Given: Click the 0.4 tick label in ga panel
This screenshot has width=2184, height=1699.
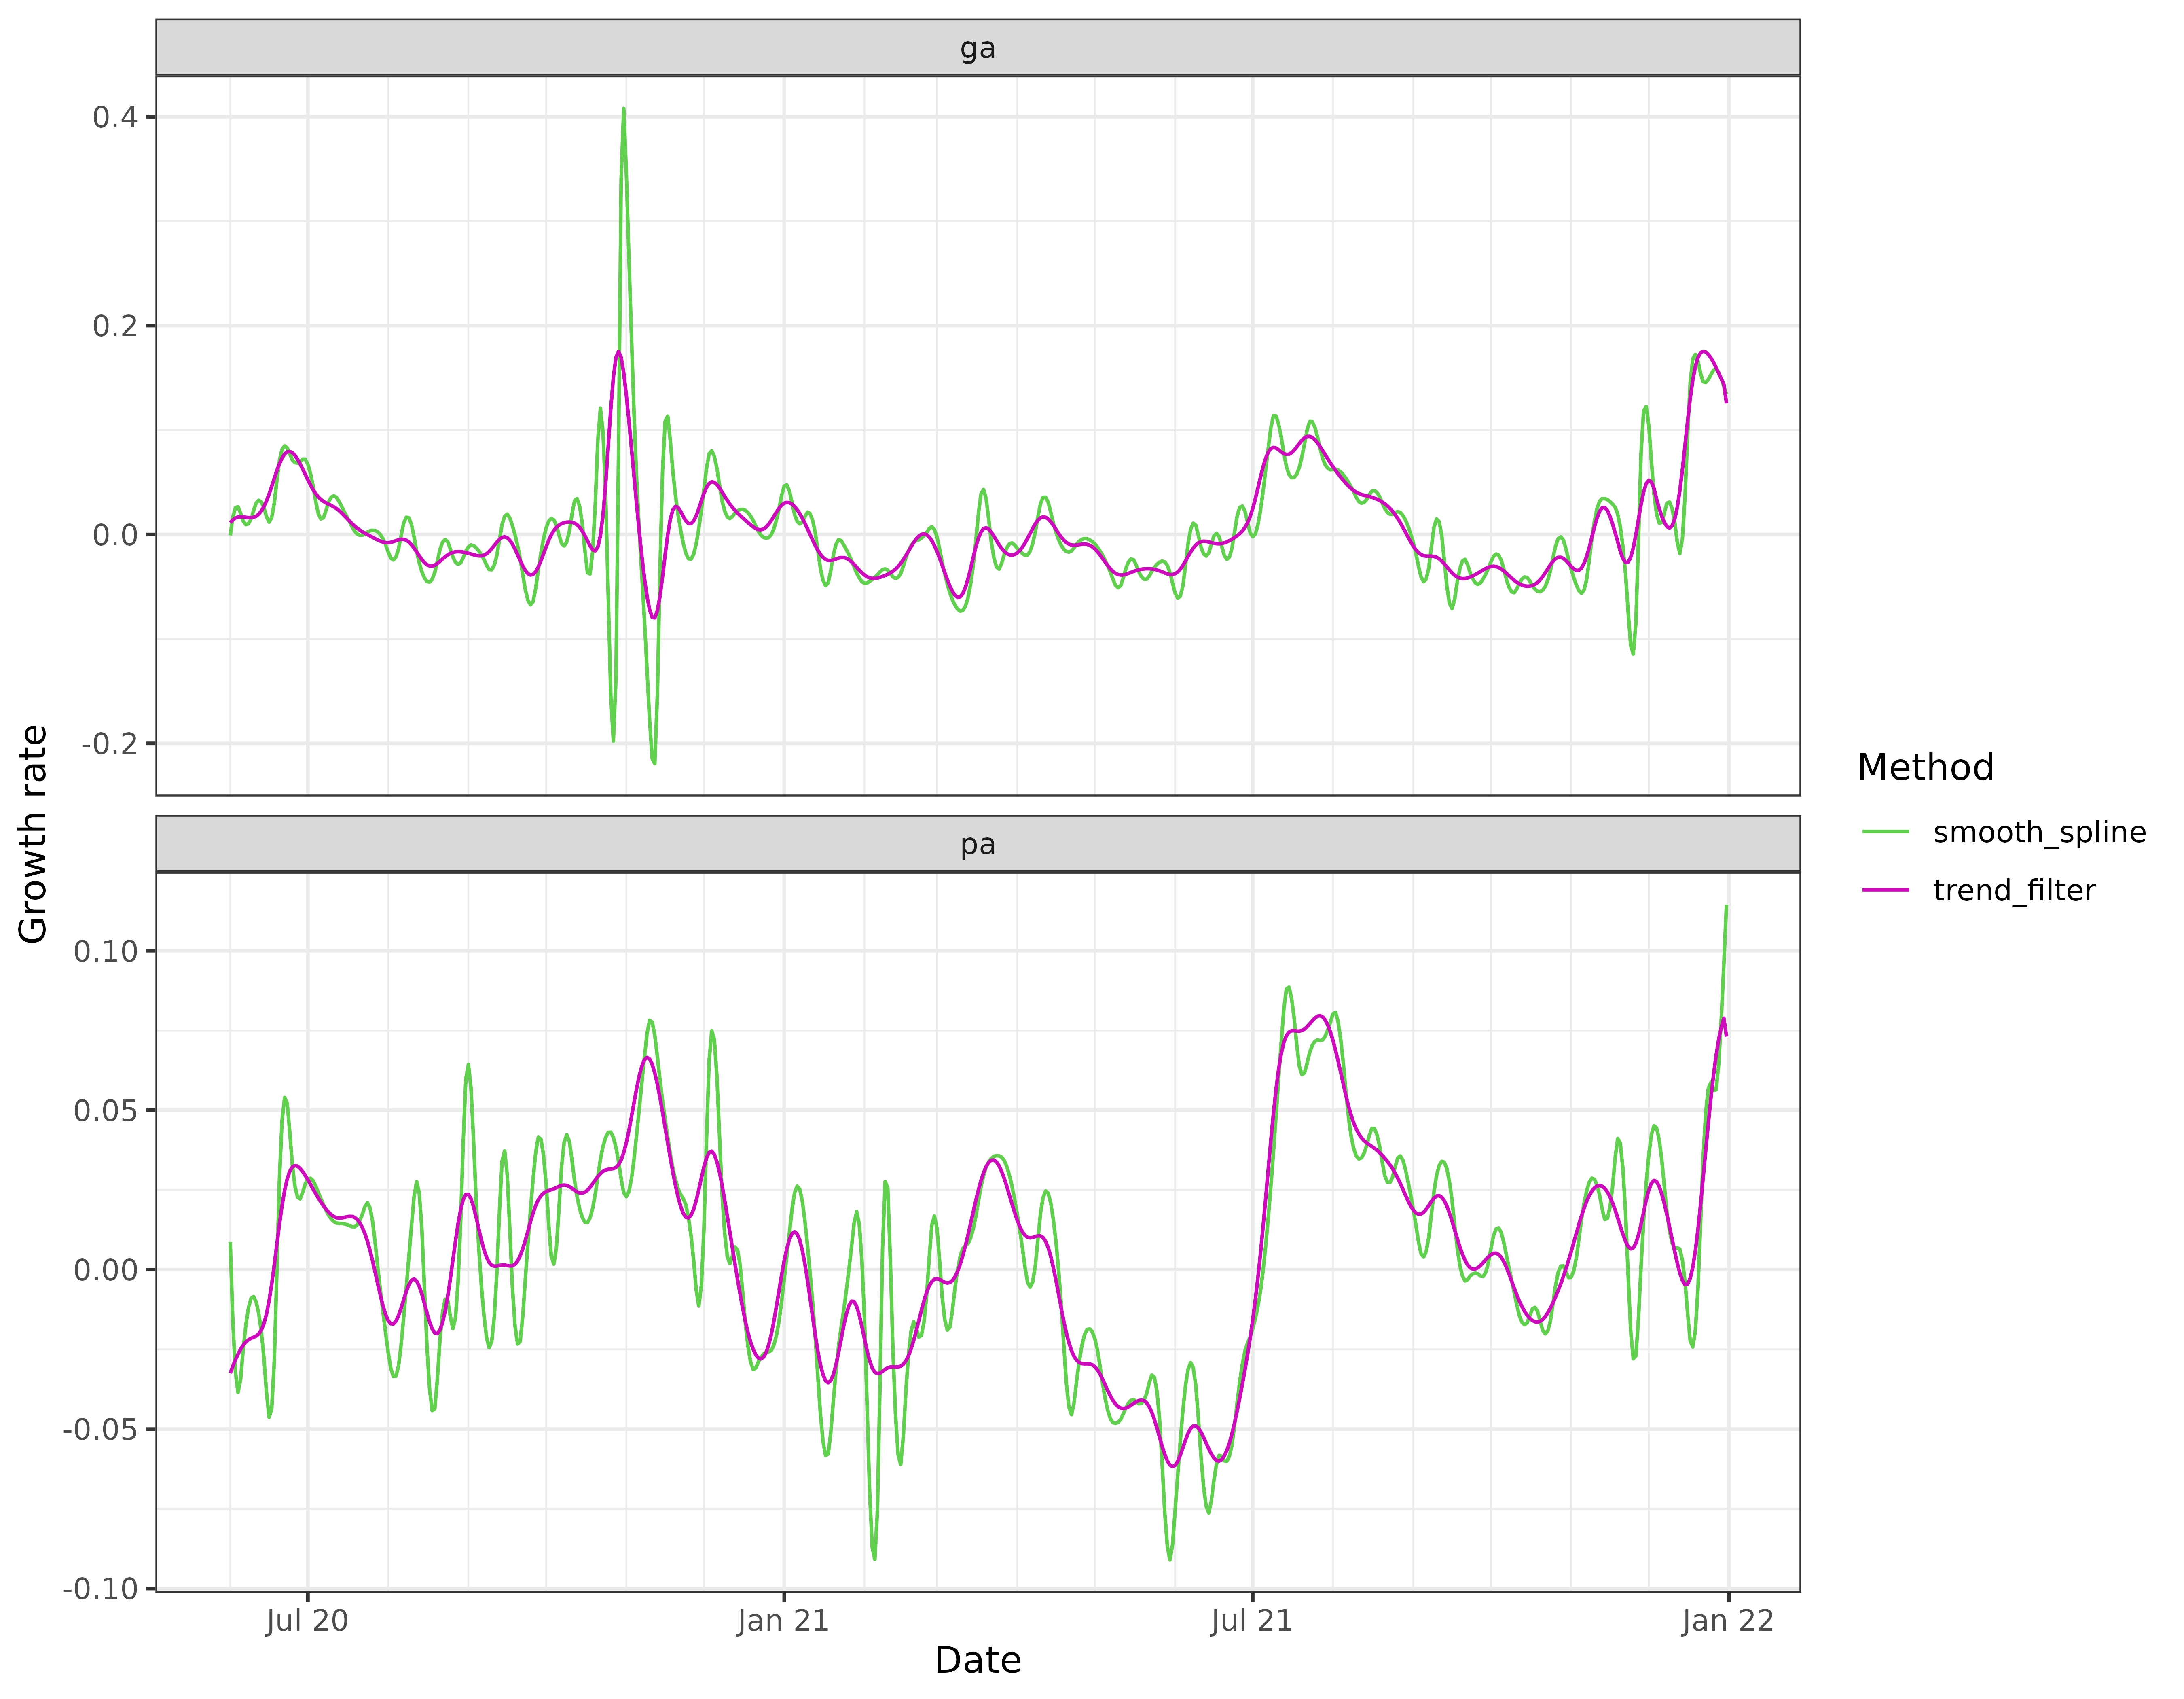Looking at the screenshot, I should coord(115,117).
